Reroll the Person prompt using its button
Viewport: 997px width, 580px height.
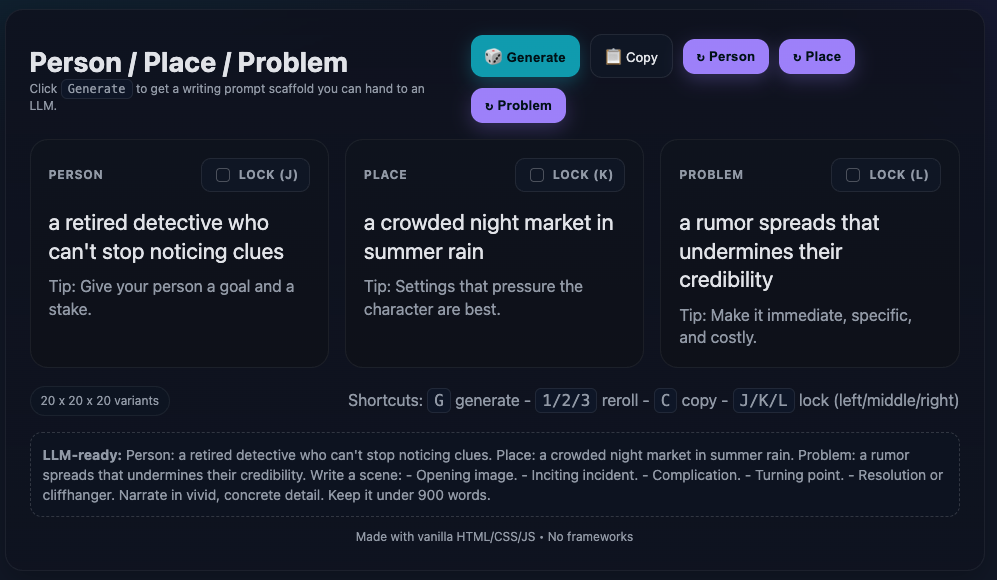pyautogui.click(x=725, y=56)
